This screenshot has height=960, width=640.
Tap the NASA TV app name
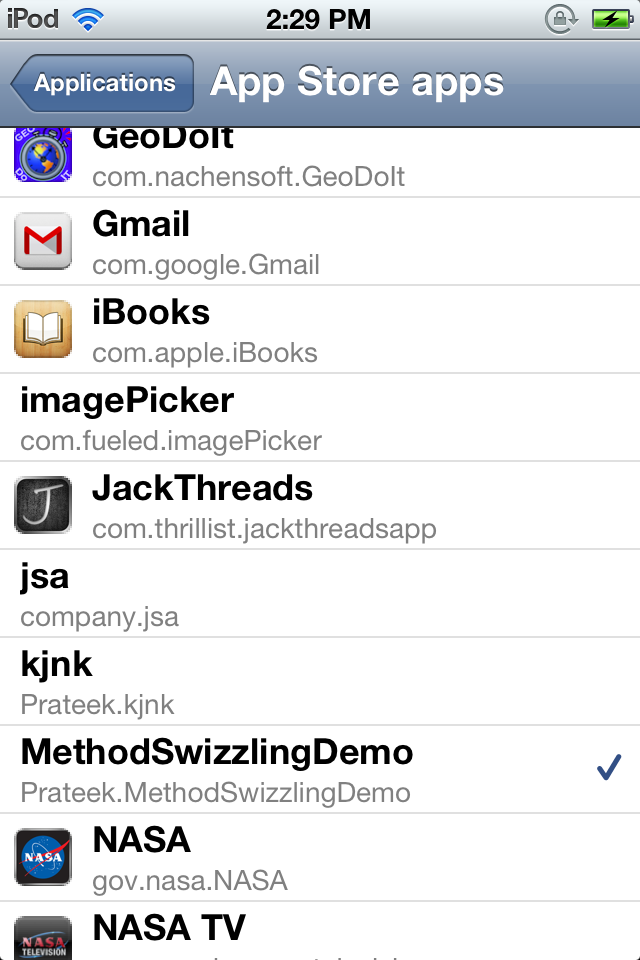(169, 928)
